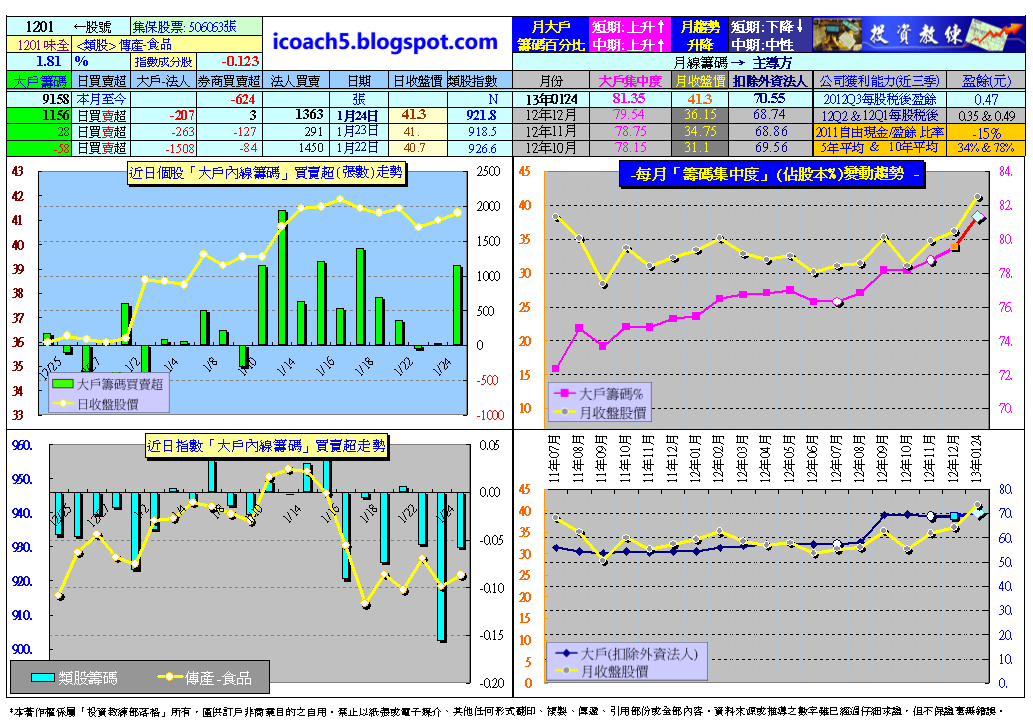The height and width of the screenshot is (723, 1033).
Task: Click the 公司獲利能力(近三季) header
Action: [x=880, y=81]
